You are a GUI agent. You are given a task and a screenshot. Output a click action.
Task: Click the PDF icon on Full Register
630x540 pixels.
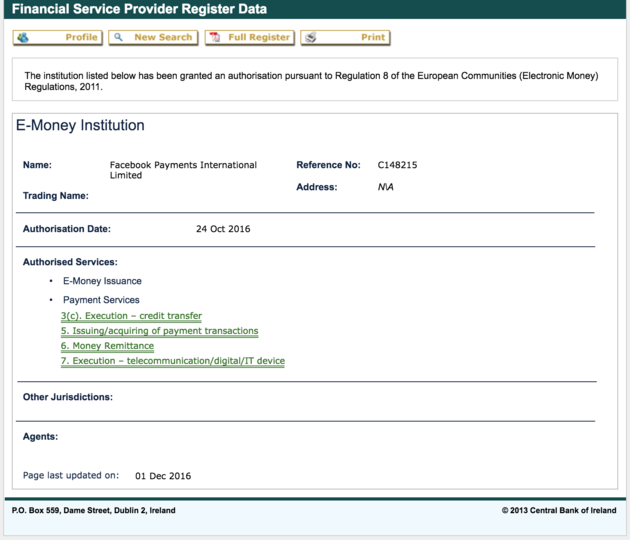pyautogui.click(x=215, y=37)
